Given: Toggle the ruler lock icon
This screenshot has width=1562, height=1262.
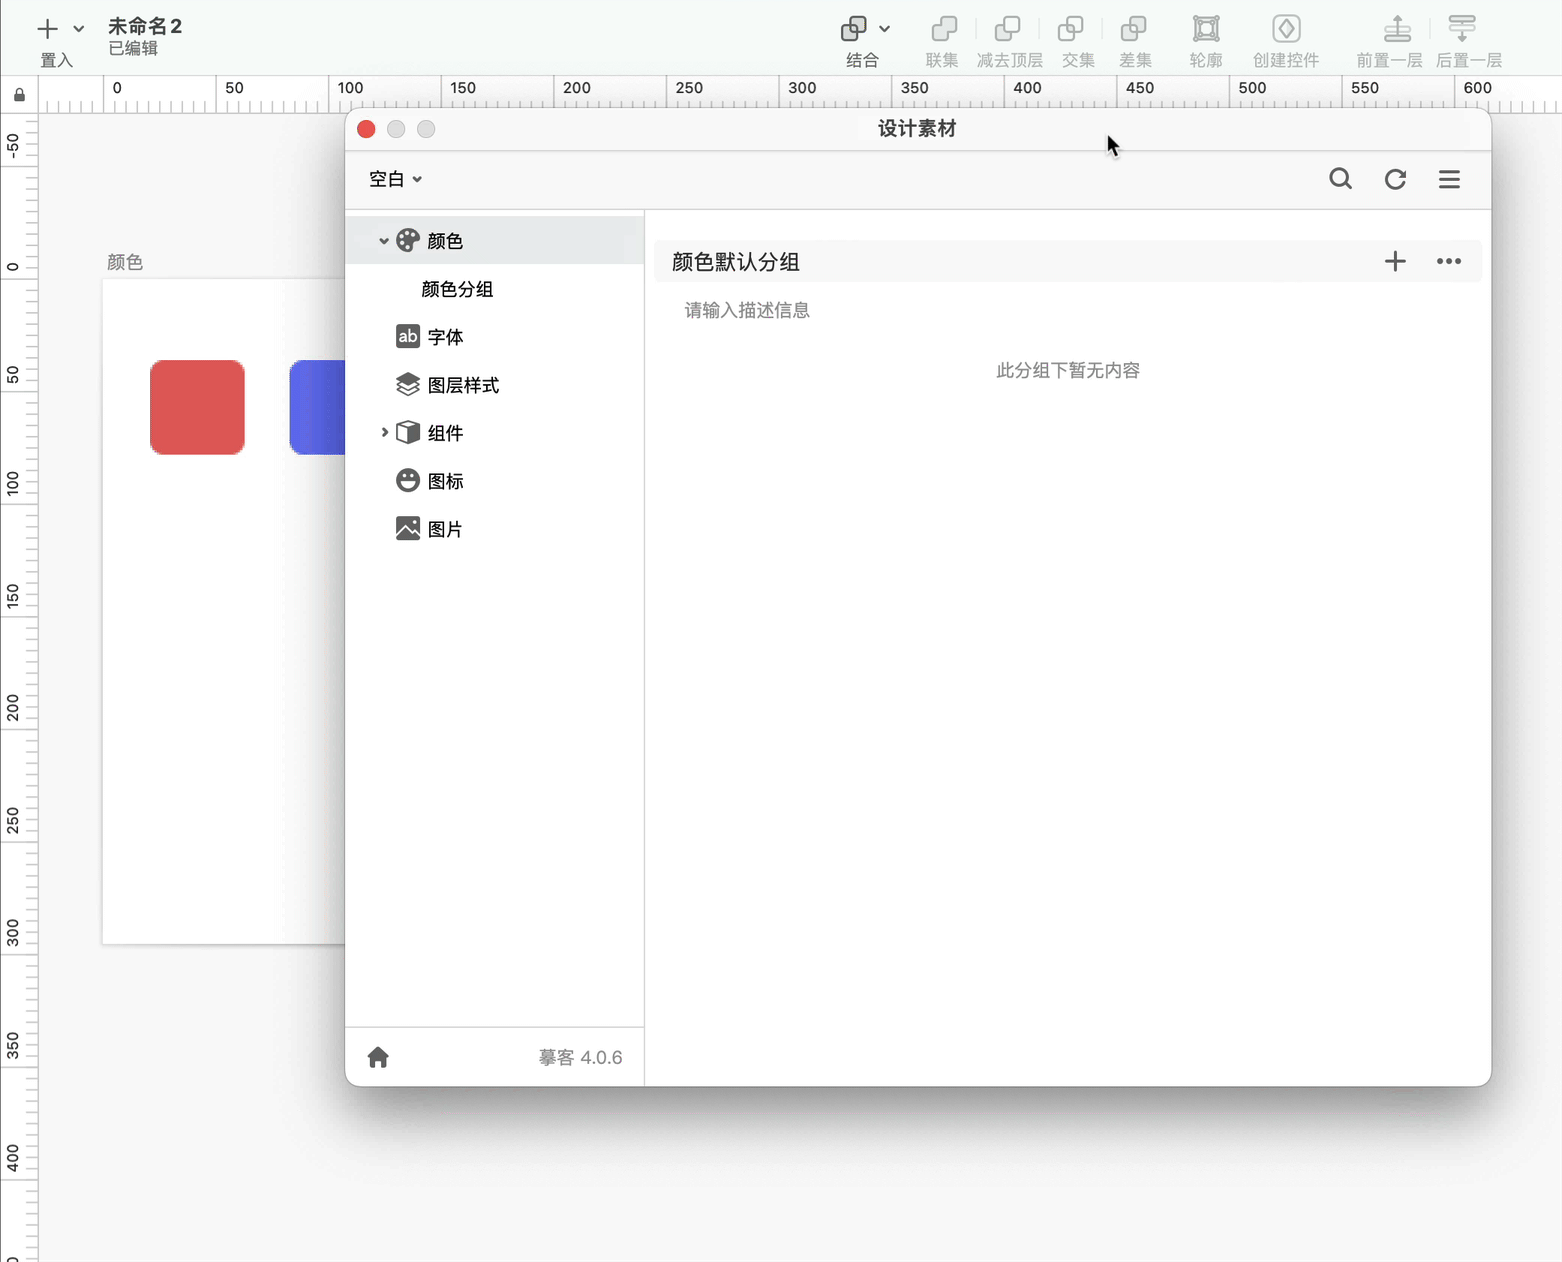Looking at the screenshot, I should [19, 95].
